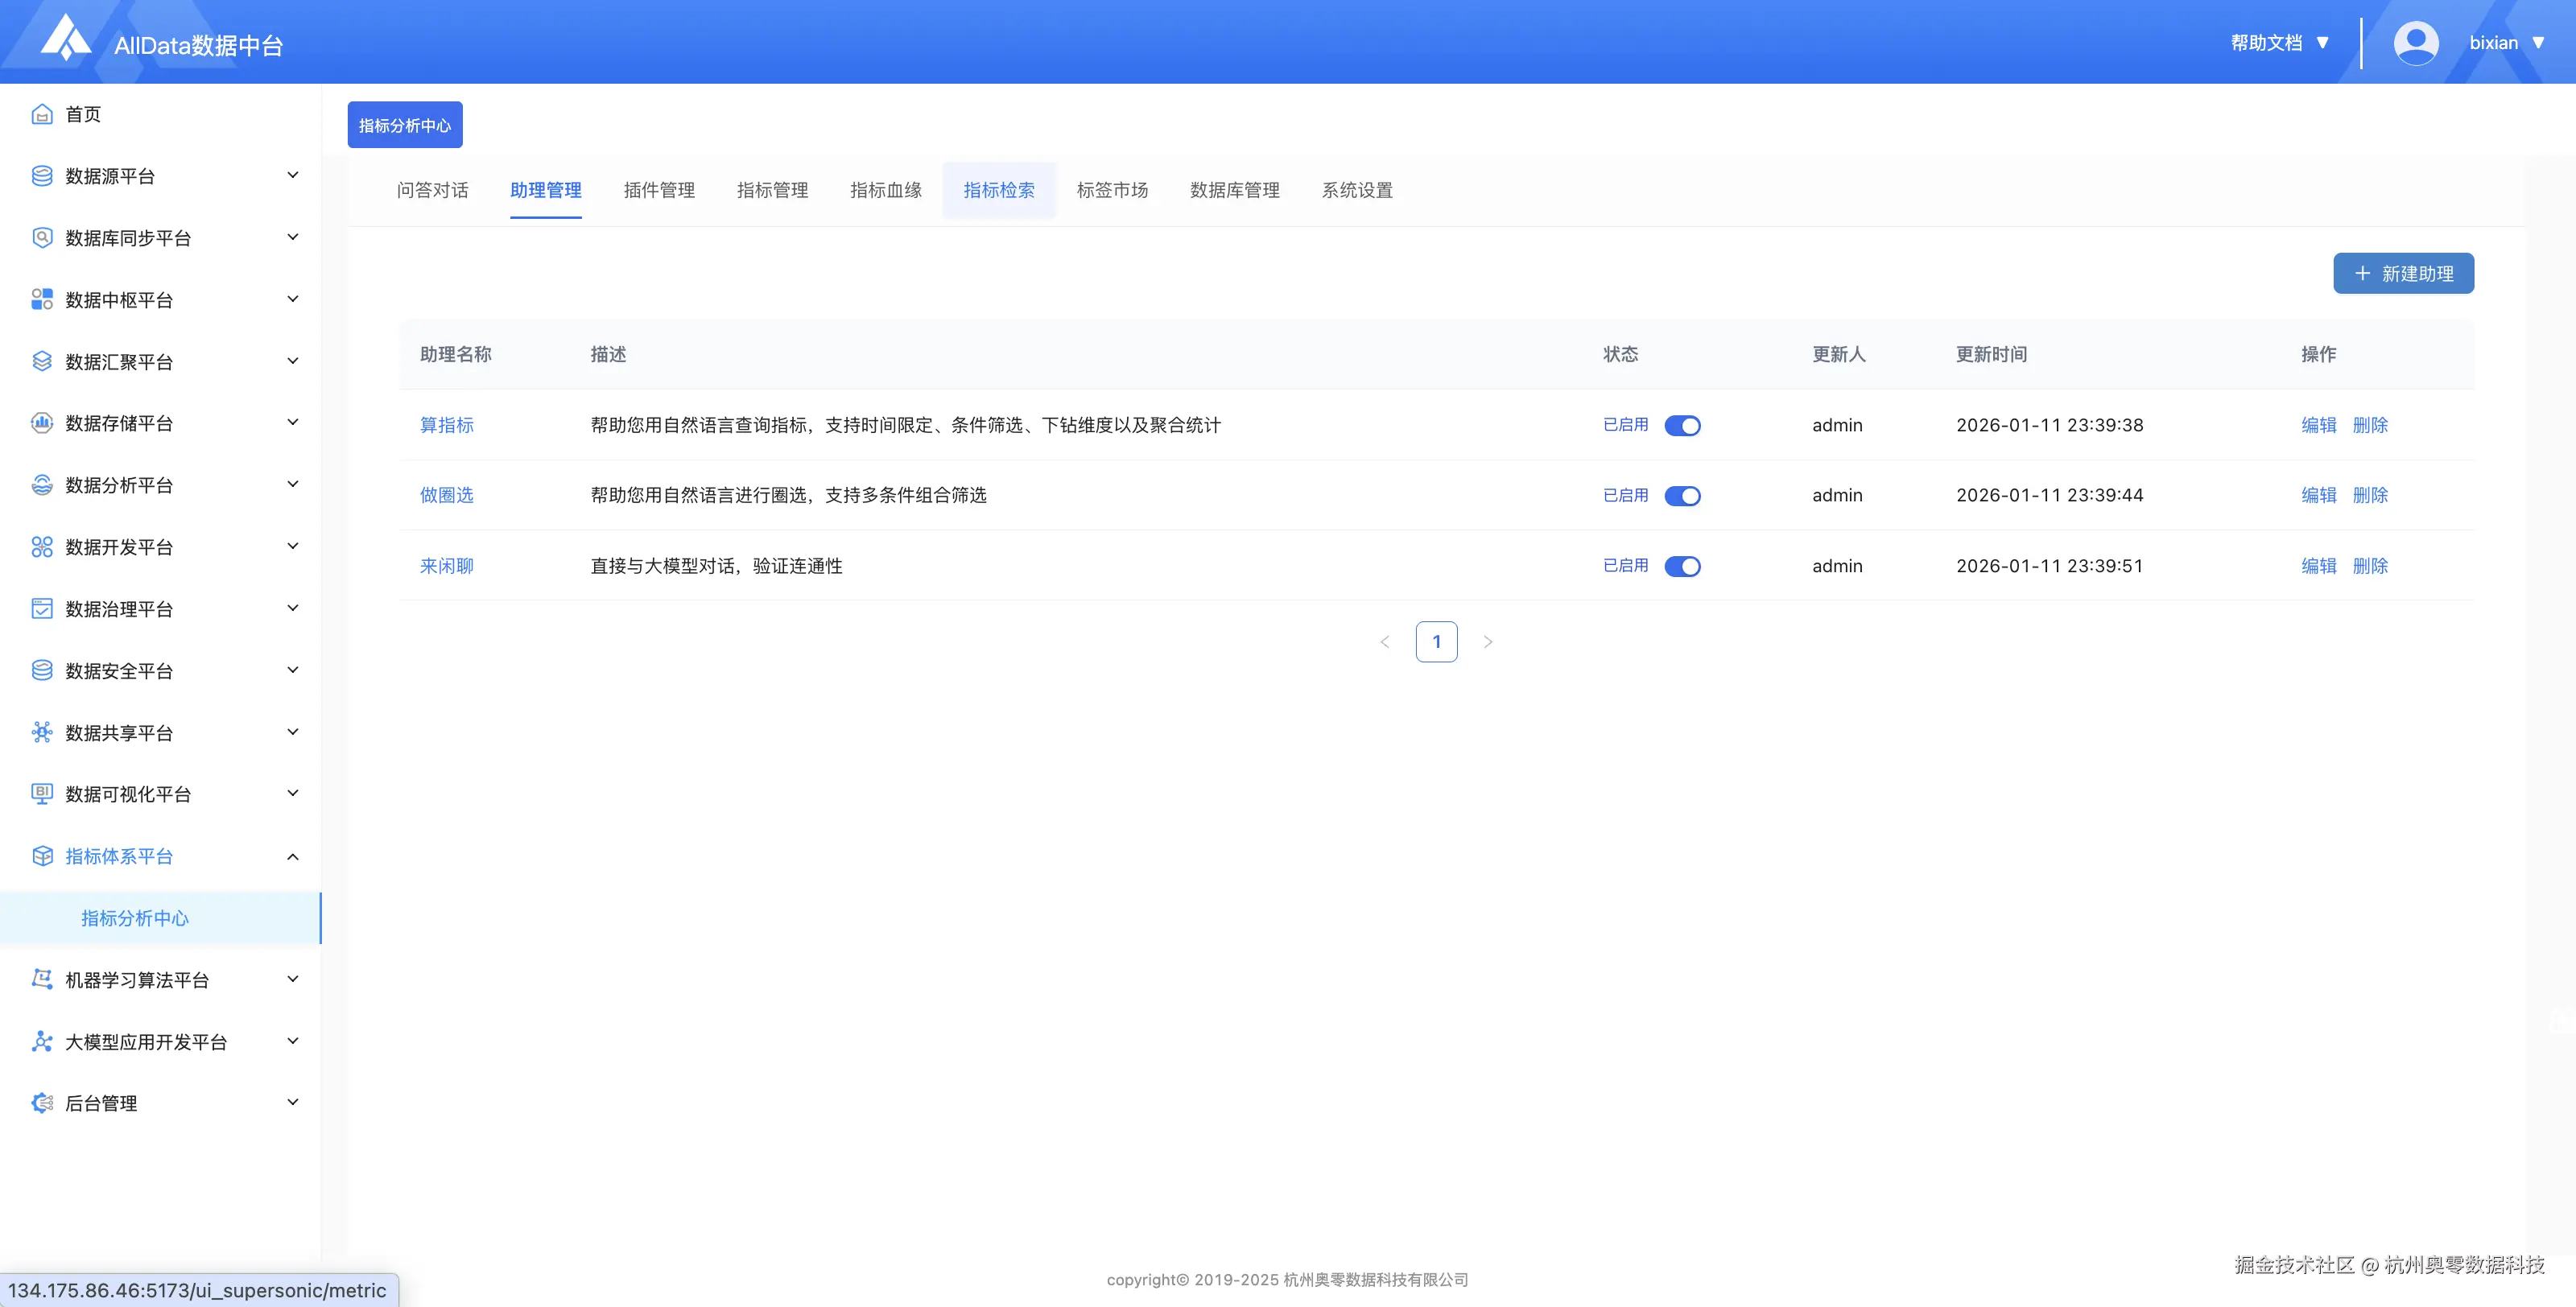This screenshot has height=1307, width=2576.
Task: Click the 数据可视化平台 monitor icon
Action: (42, 794)
